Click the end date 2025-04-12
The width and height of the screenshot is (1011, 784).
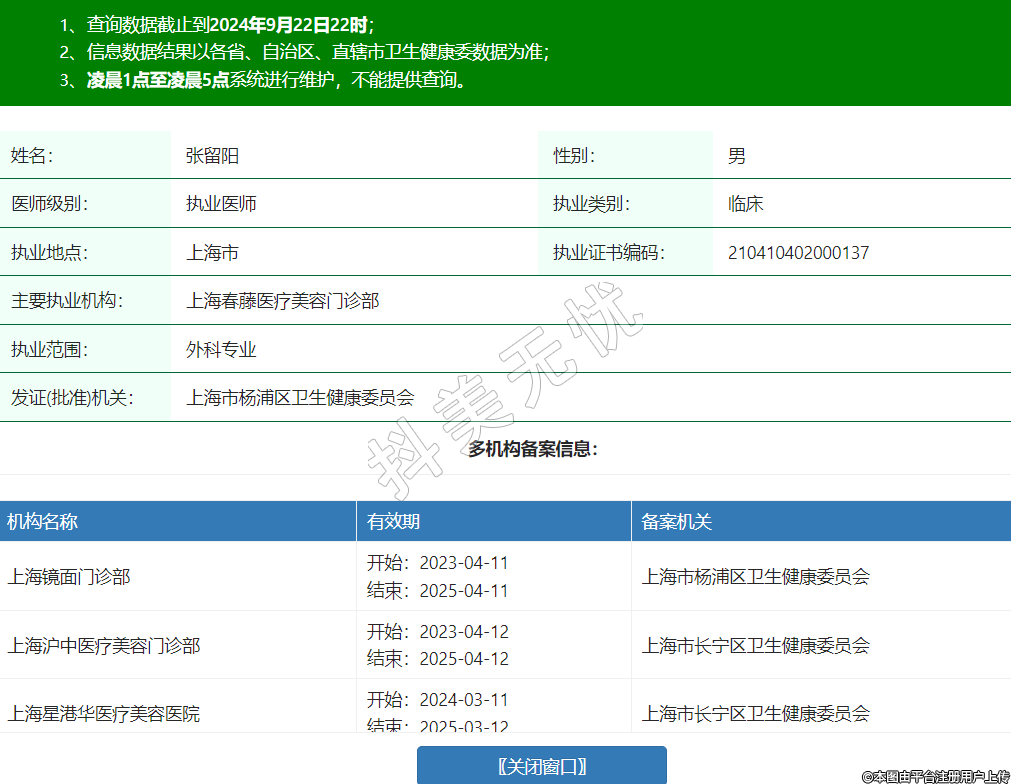pyautogui.click(x=463, y=659)
